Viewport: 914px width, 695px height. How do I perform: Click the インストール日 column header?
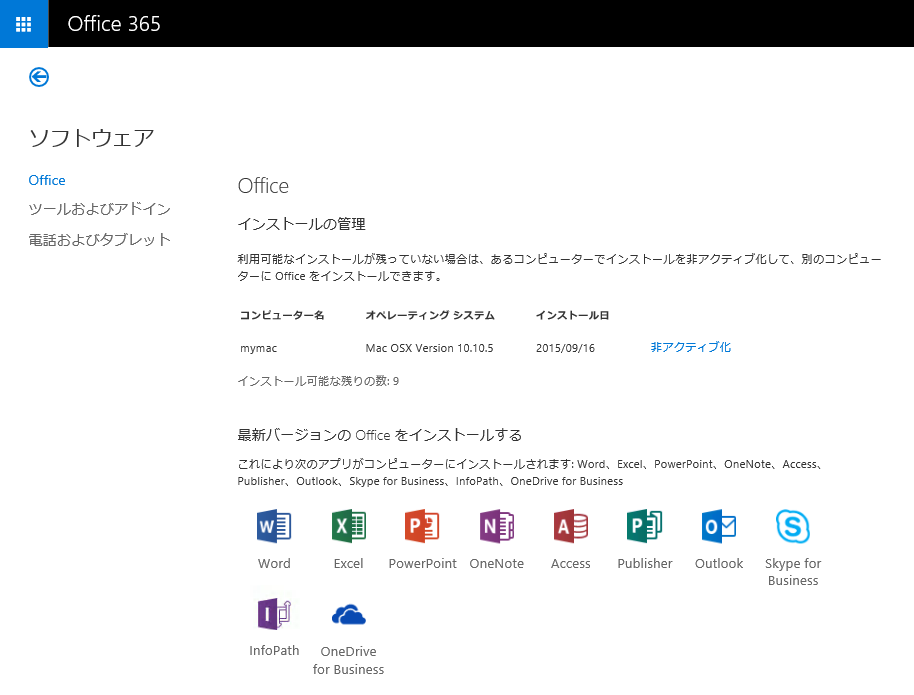coord(572,315)
